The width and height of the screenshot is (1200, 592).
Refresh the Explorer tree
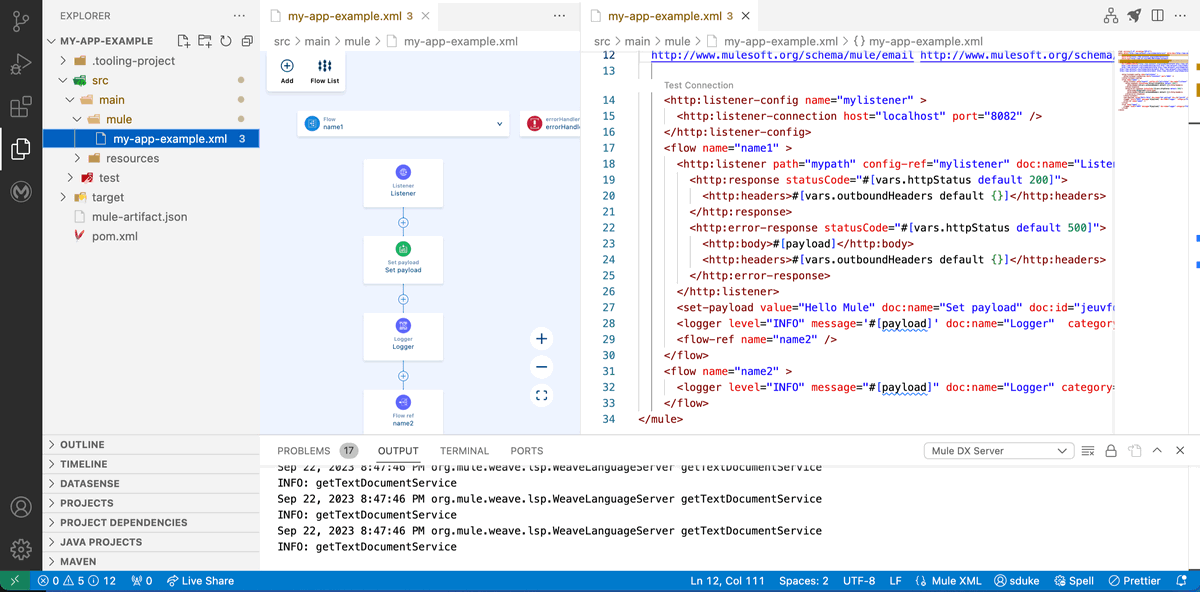pos(226,41)
